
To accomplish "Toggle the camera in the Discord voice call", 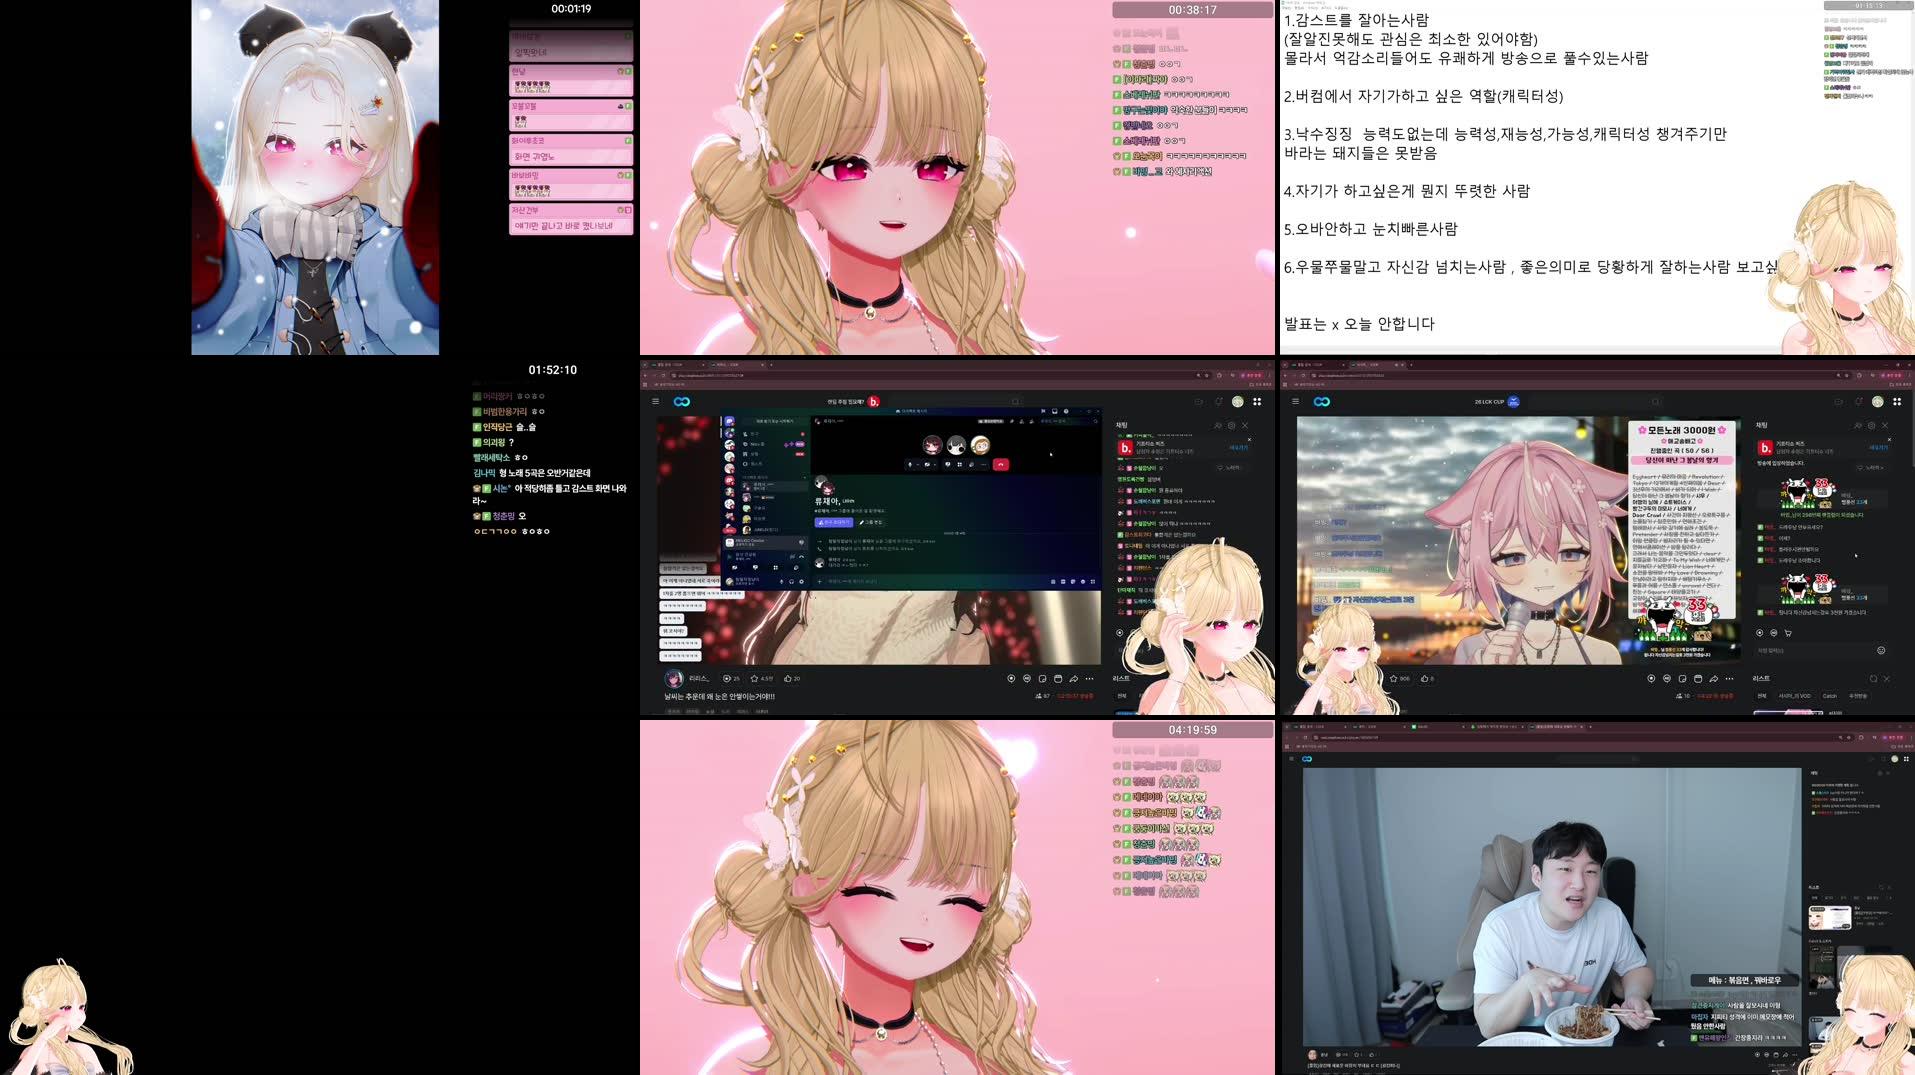I will 926,464.
